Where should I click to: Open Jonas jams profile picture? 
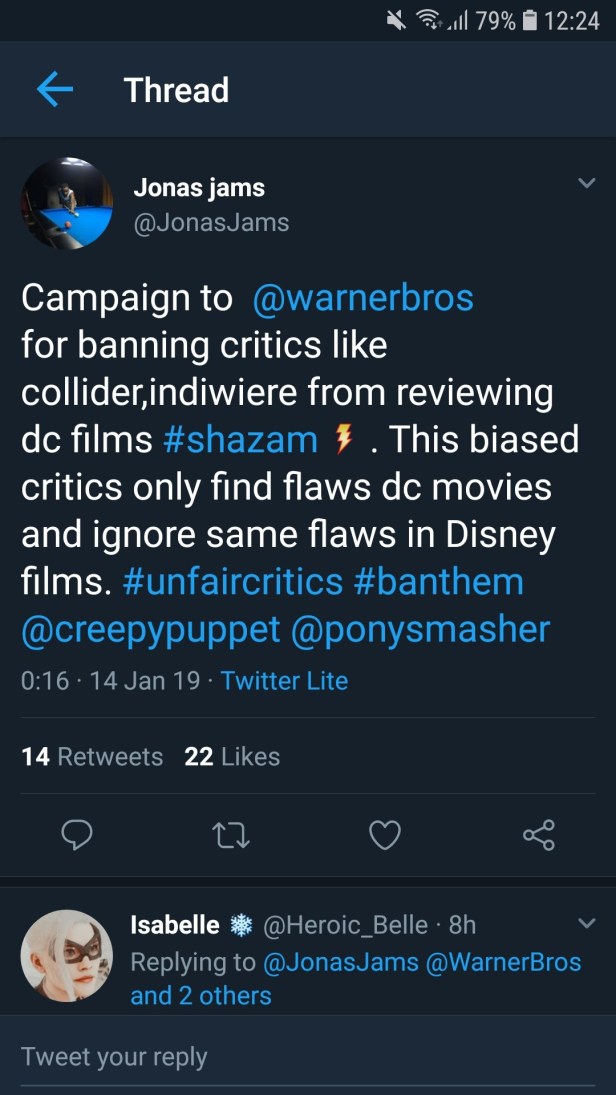tap(67, 203)
